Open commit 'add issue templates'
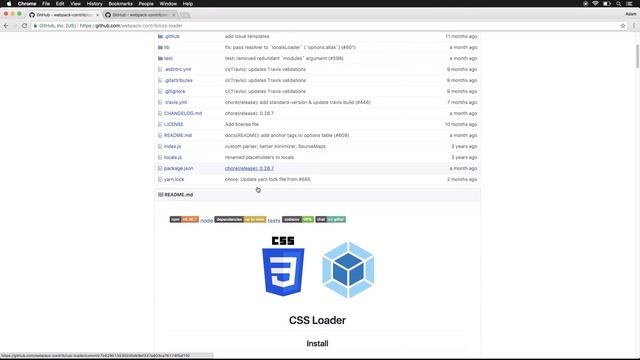The width and height of the screenshot is (640, 360). 247,36
